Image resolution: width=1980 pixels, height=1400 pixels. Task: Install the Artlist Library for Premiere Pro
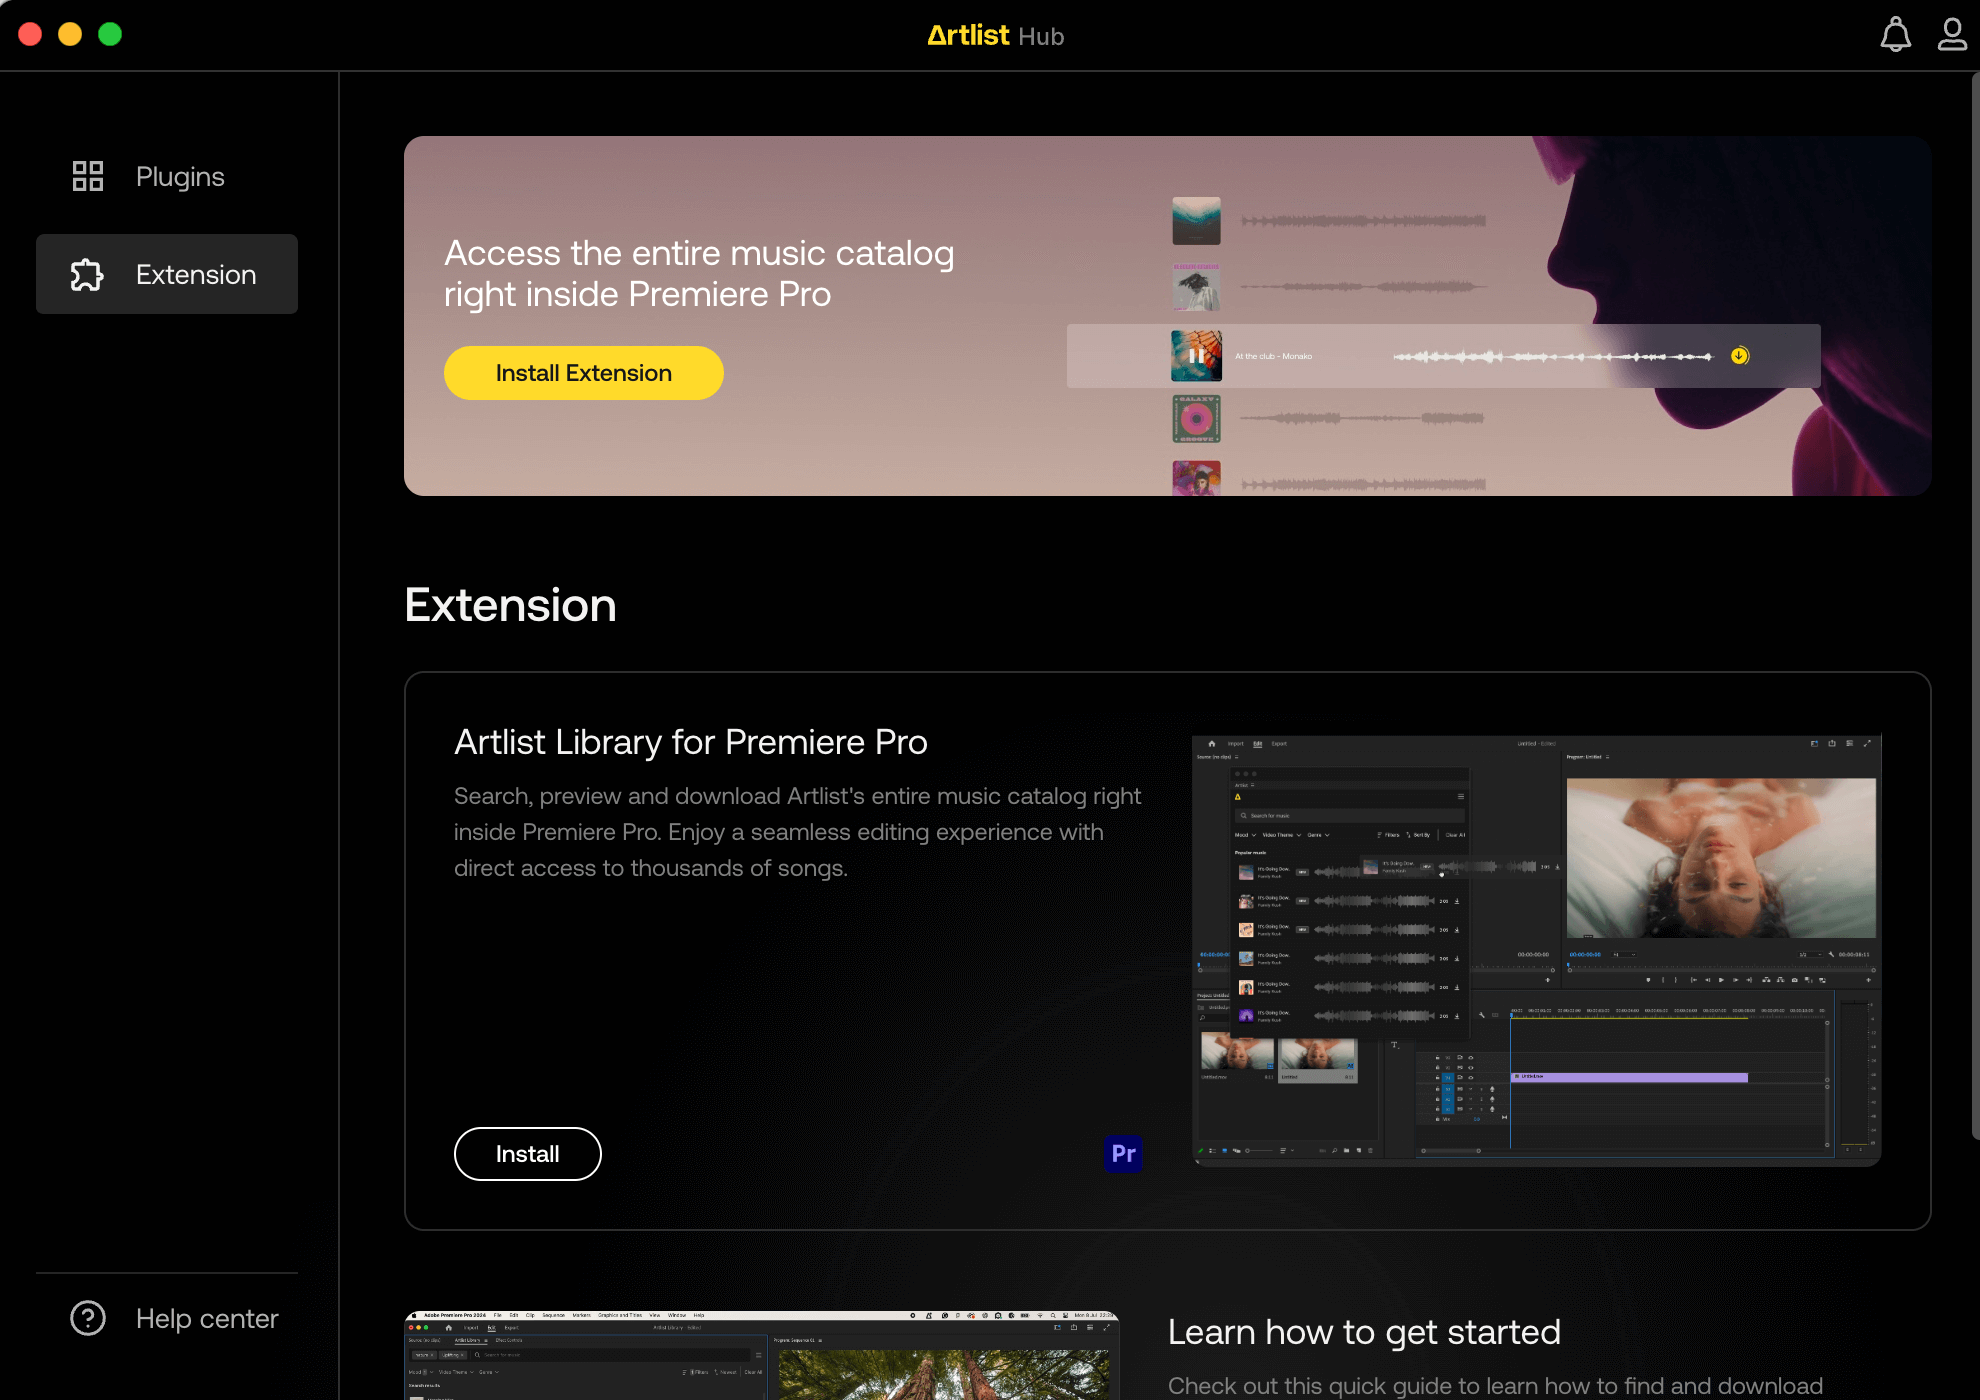(527, 1153)
